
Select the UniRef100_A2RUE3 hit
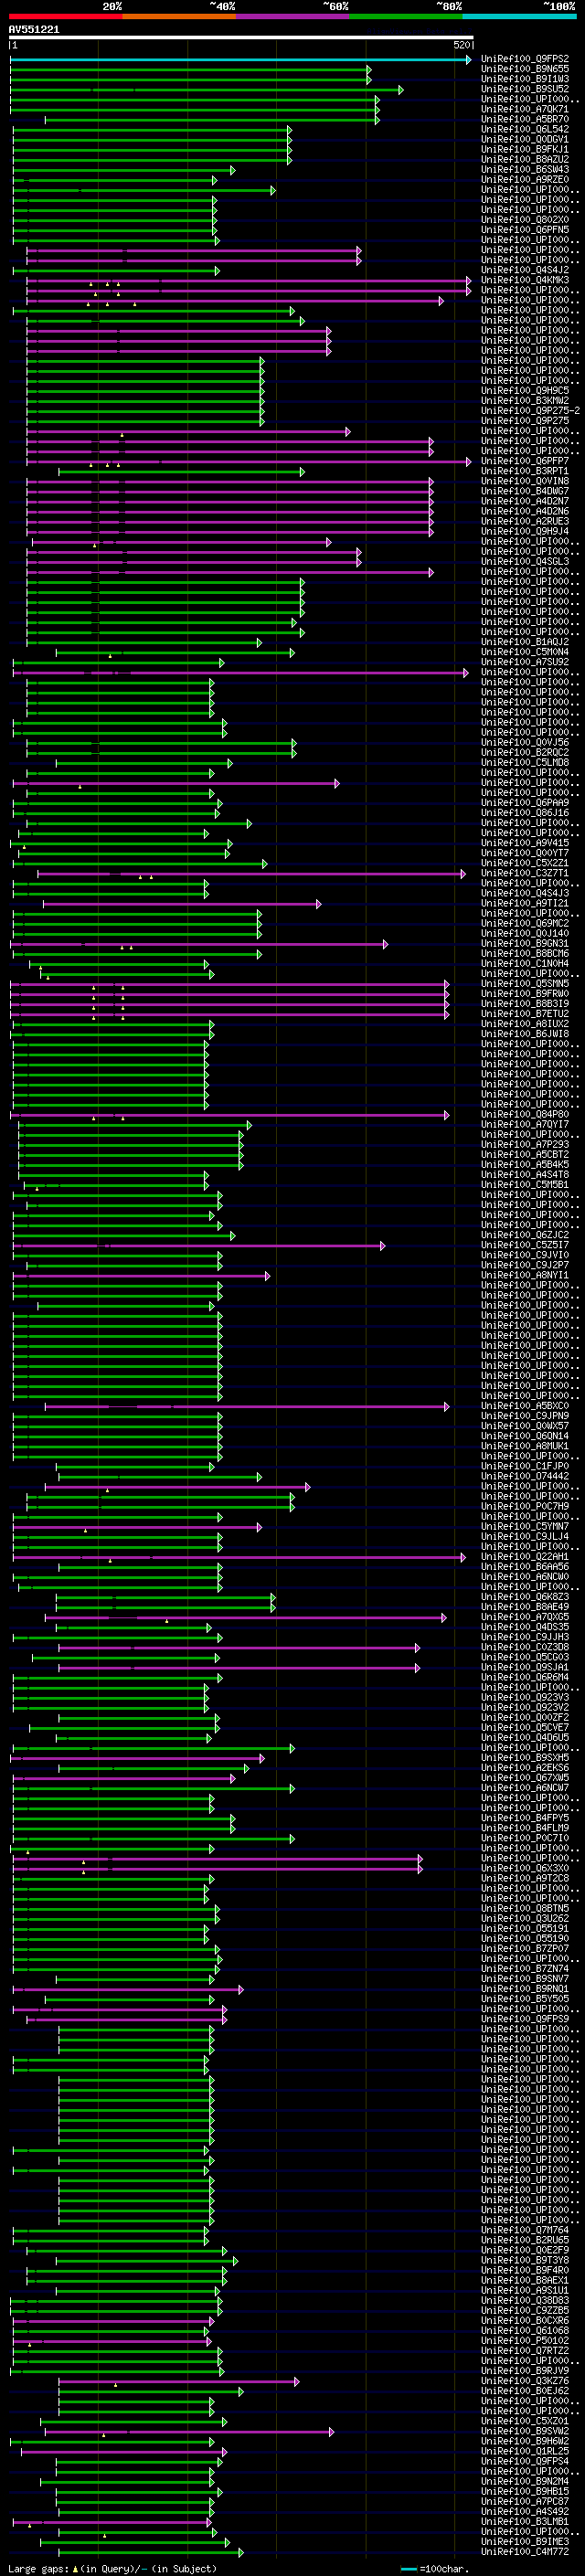click(525, 521)
